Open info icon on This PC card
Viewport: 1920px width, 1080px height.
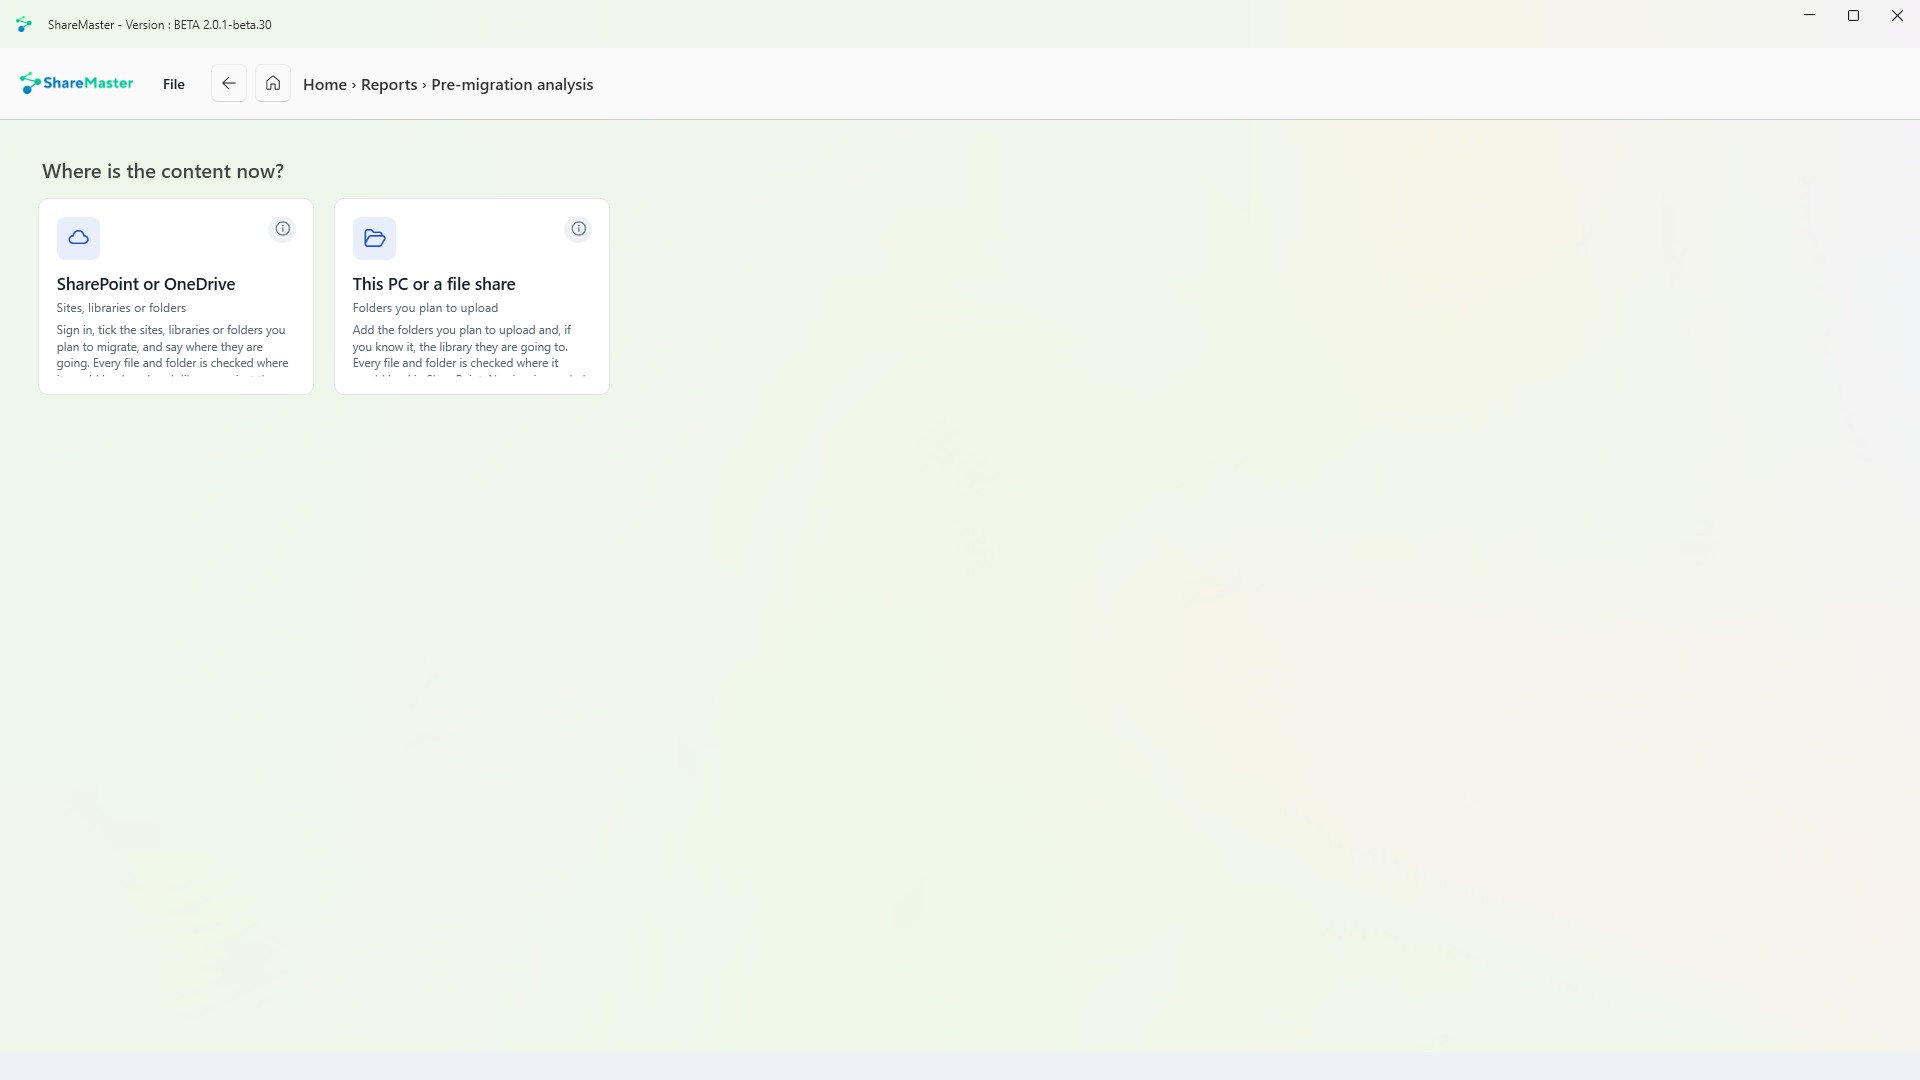[578, 229]
